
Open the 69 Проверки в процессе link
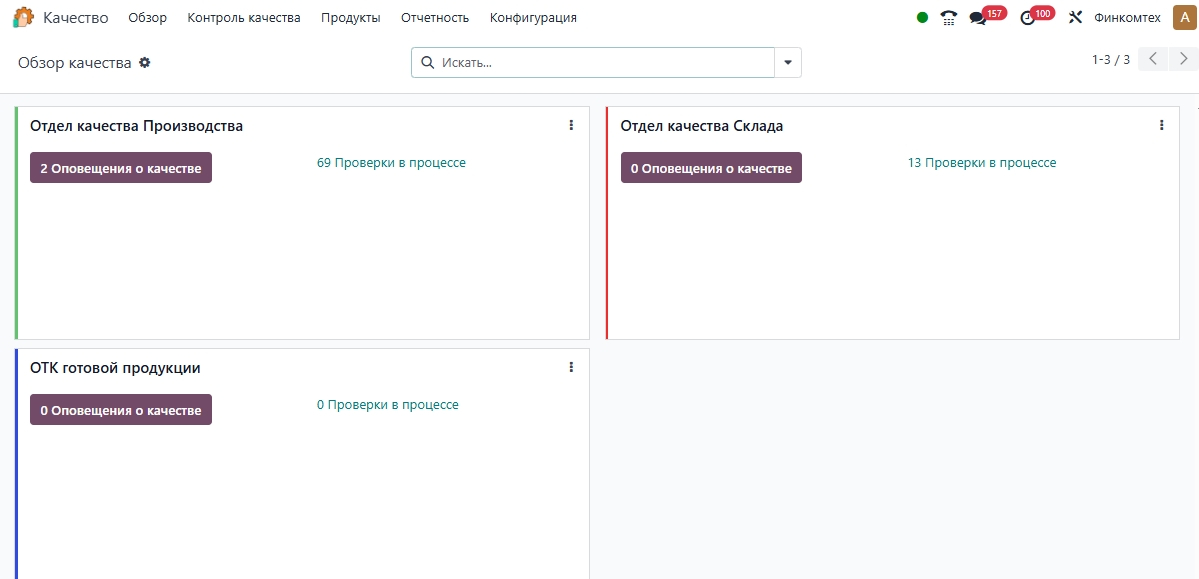click(391, 162)
